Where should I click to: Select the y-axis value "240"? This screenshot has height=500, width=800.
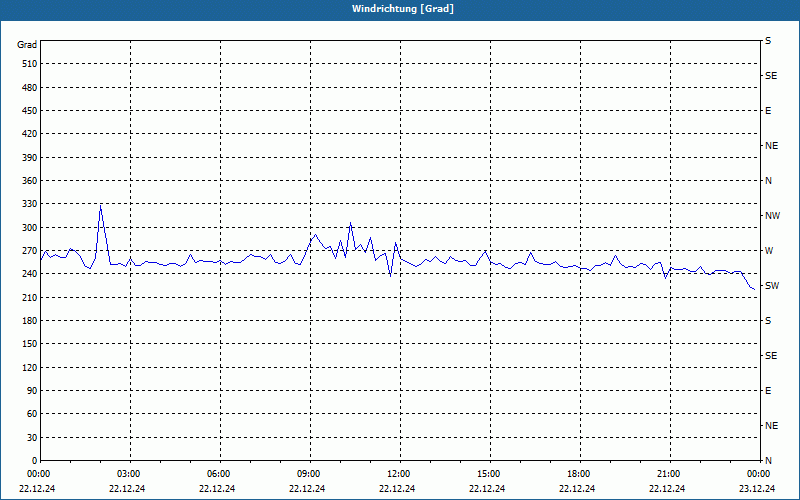point(30,274)
